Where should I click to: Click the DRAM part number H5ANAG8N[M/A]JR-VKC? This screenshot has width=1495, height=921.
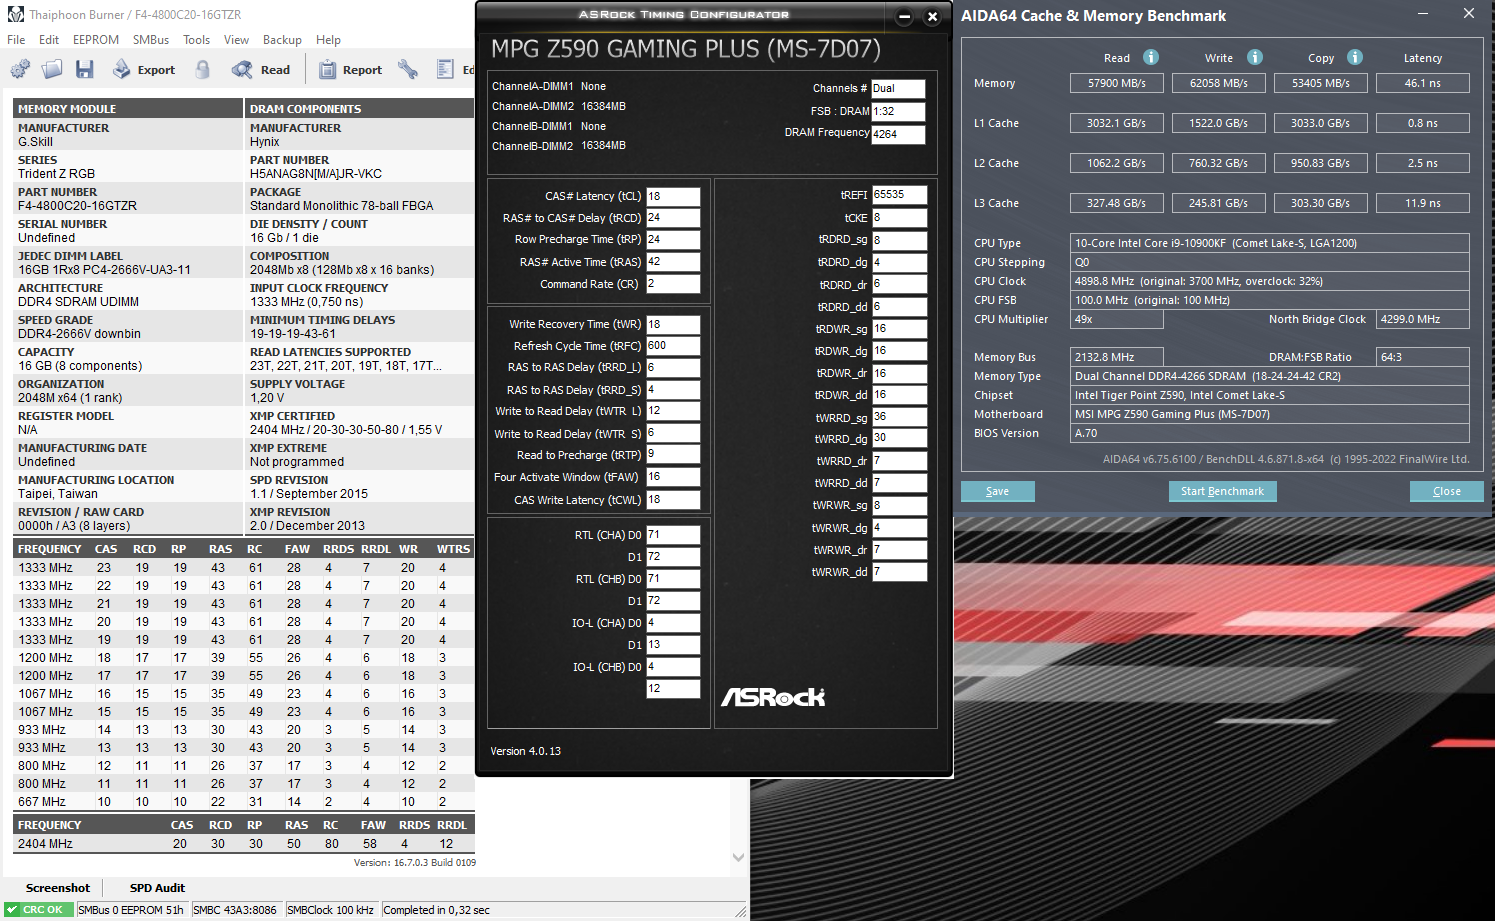pos(316,174)
